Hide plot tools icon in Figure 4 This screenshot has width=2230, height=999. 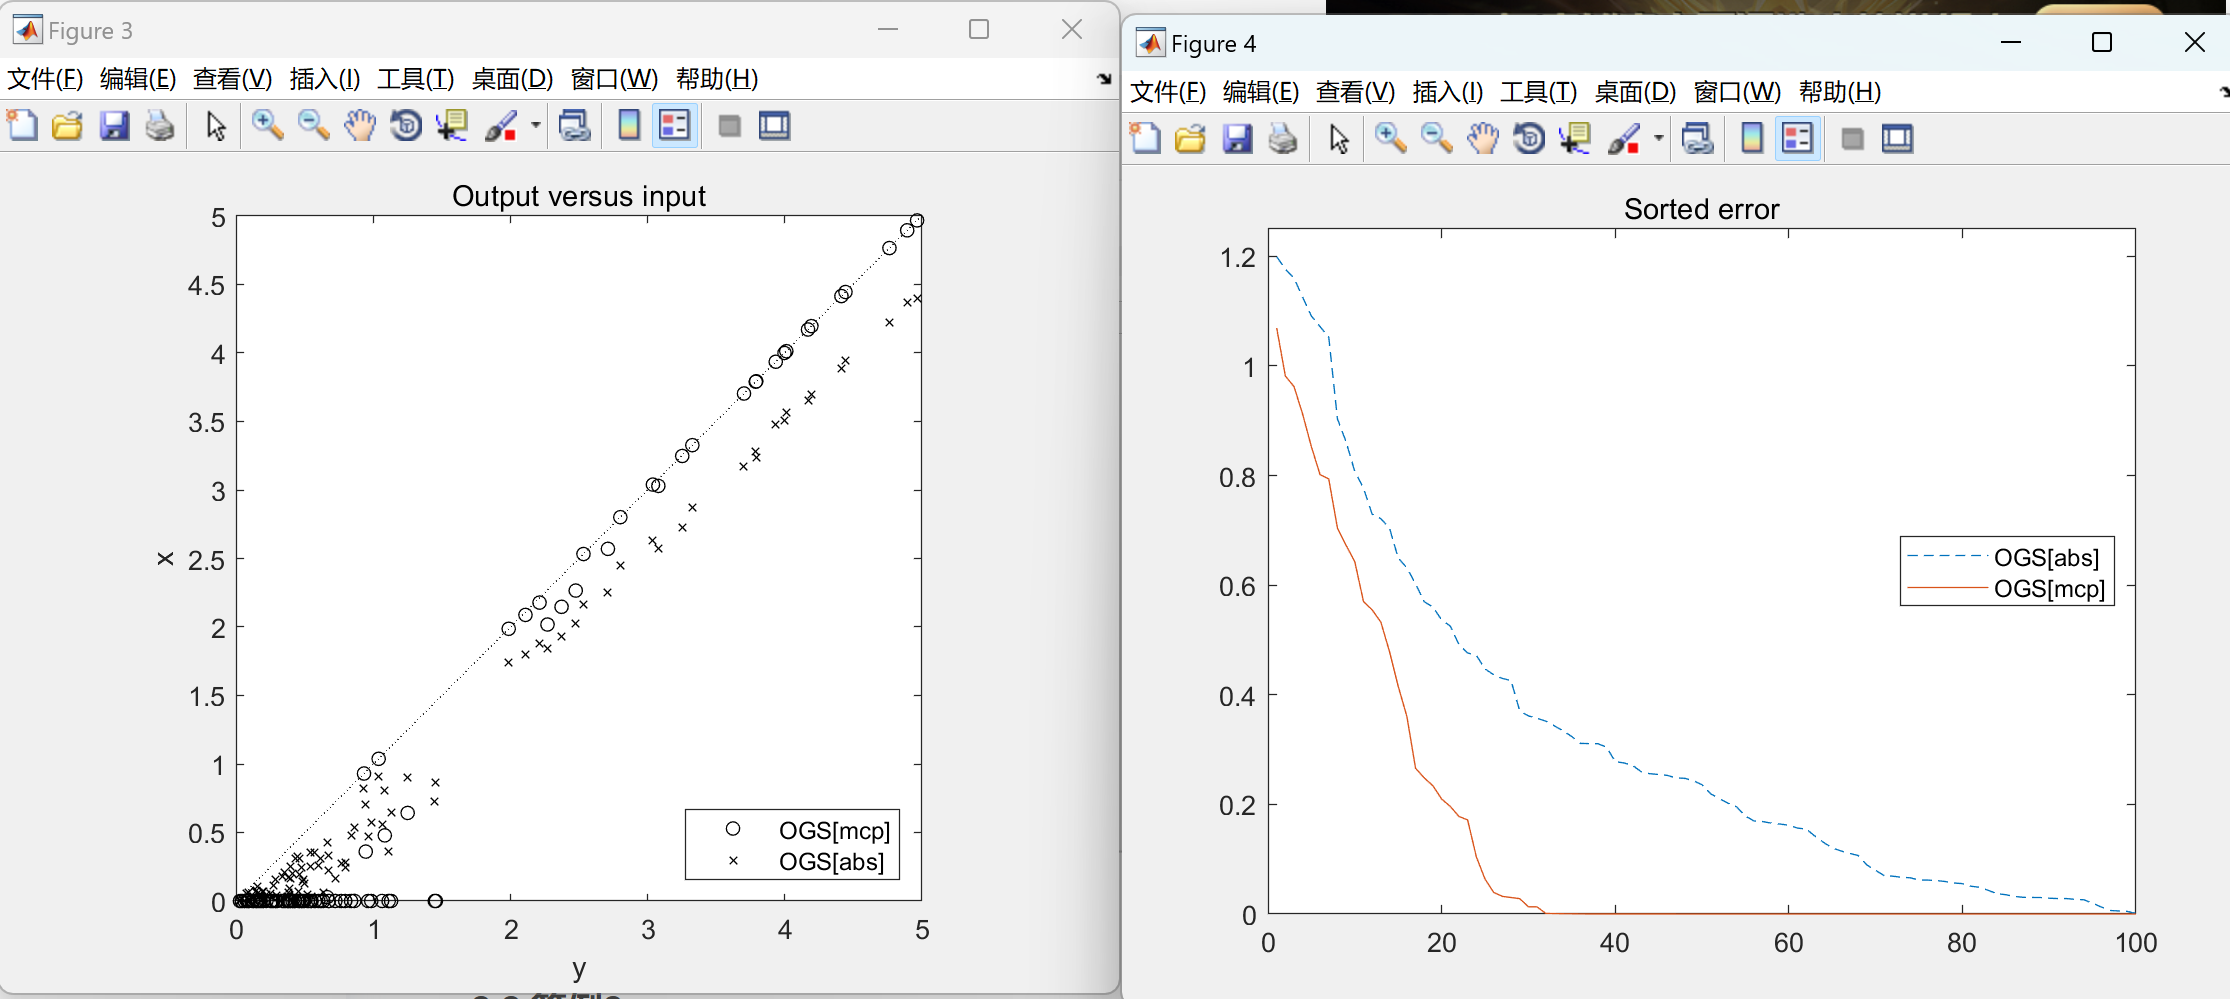(x=1853, y=139)
